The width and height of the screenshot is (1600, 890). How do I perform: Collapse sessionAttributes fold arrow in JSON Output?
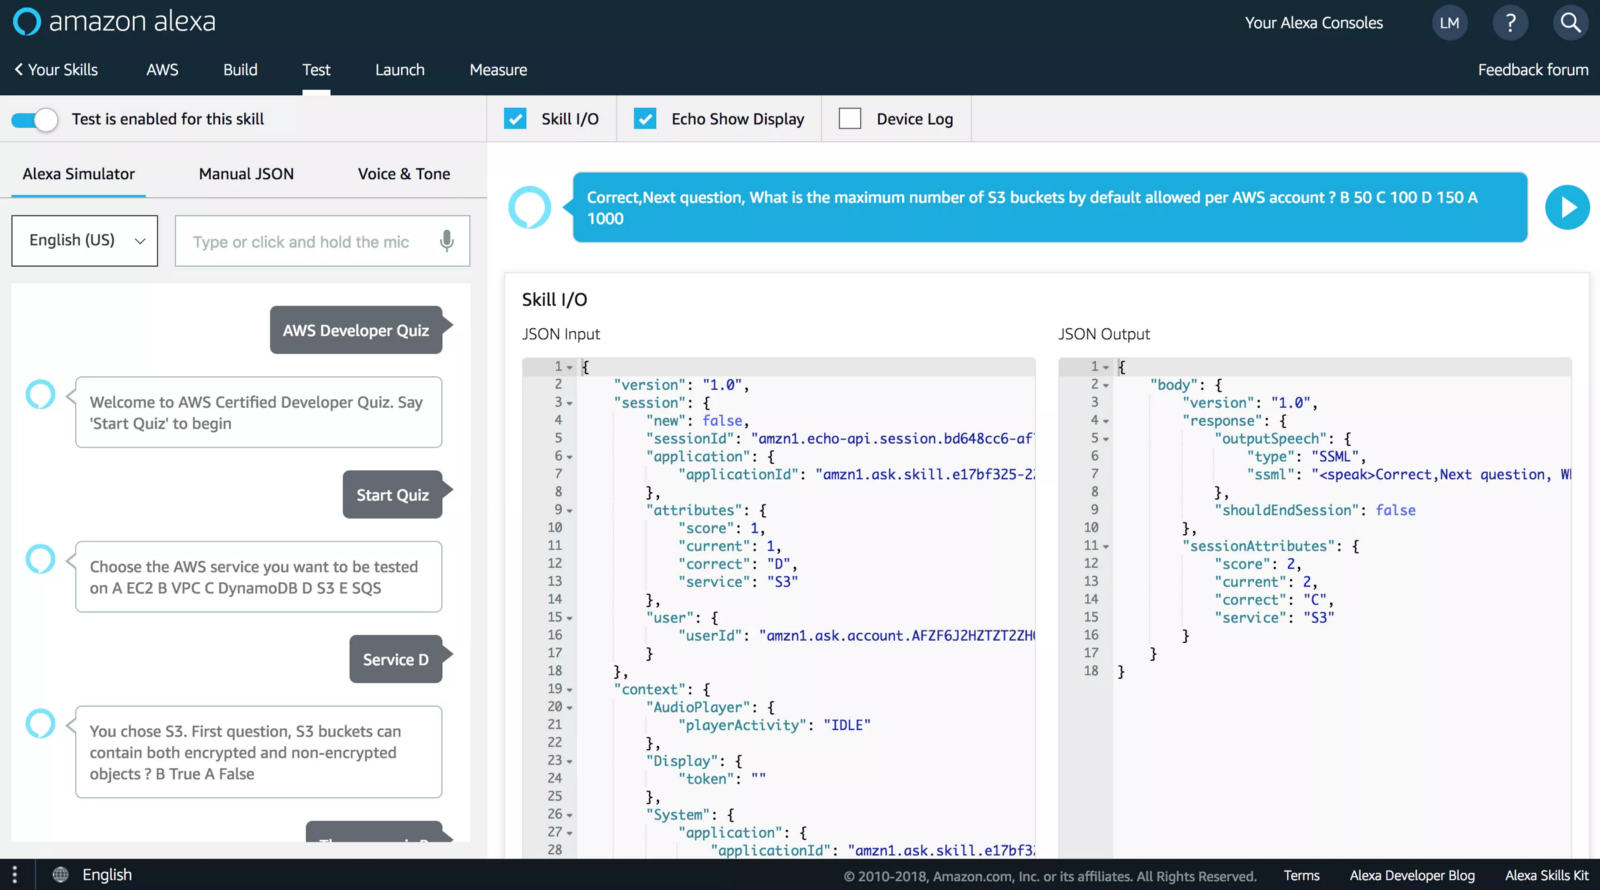tap(1106, 547)
